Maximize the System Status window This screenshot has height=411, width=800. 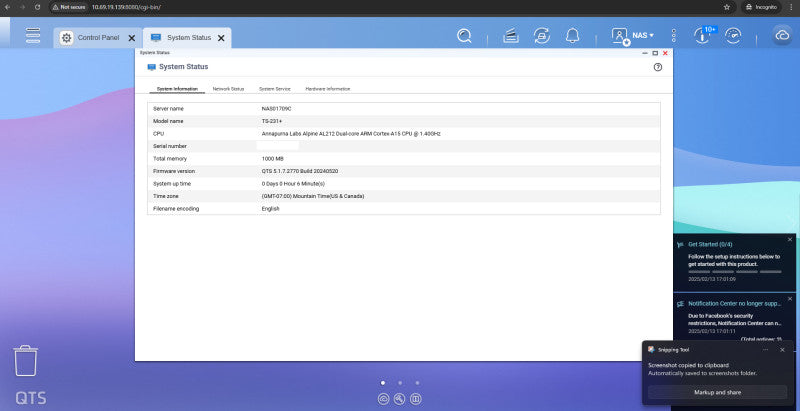coord(655,53)
